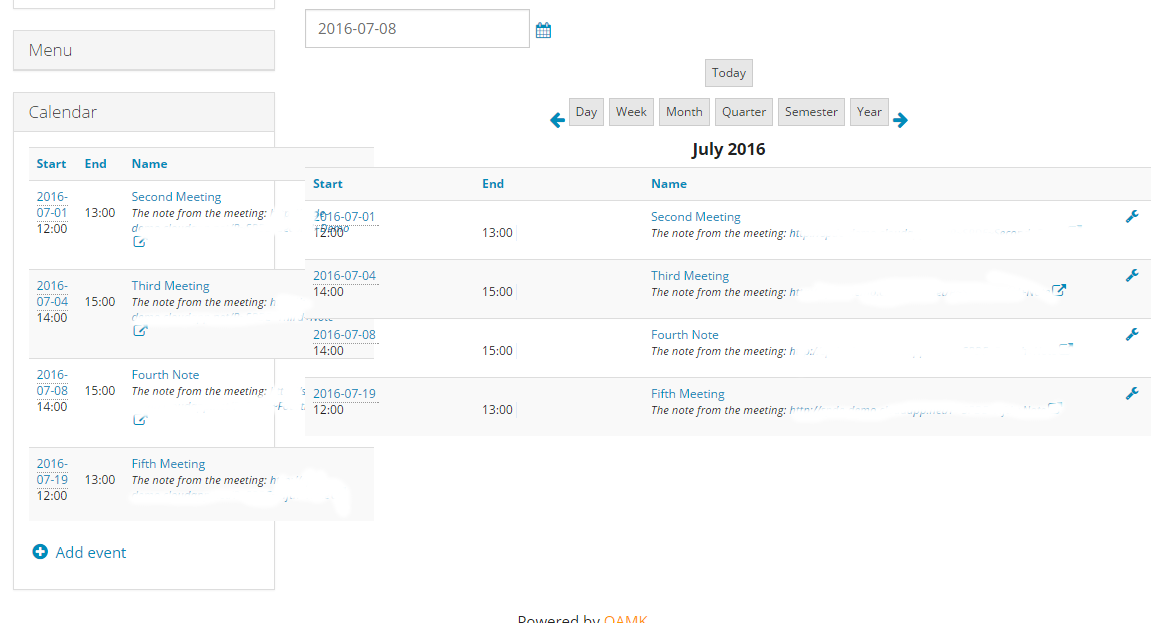
Task: Click the Add event link
Action: coord(90,552)
